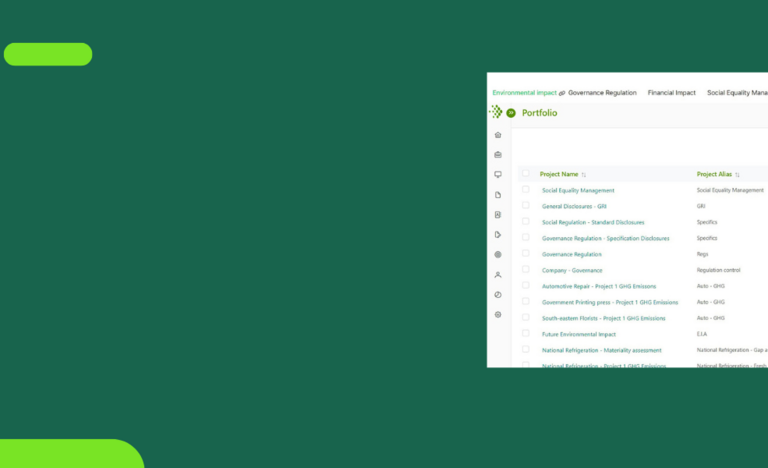Click the monitor icon in the sidebar
Viewport: 768px width, 468px height.
(498, 175)
